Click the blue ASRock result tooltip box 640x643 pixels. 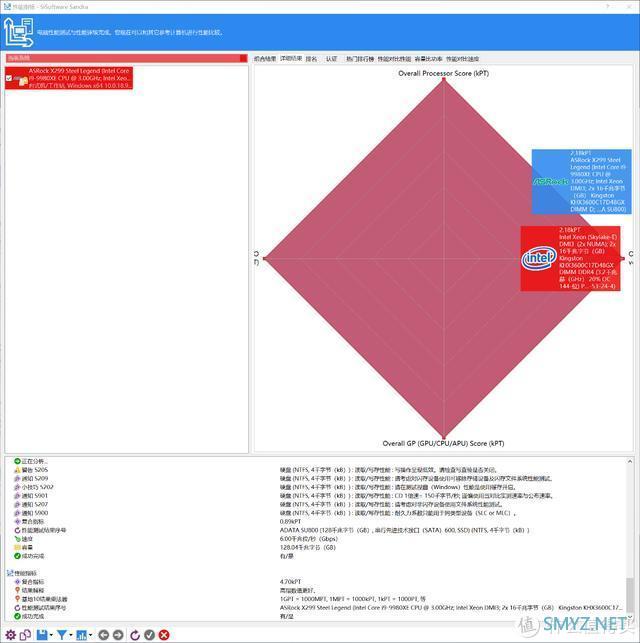[x=581, y=181]
